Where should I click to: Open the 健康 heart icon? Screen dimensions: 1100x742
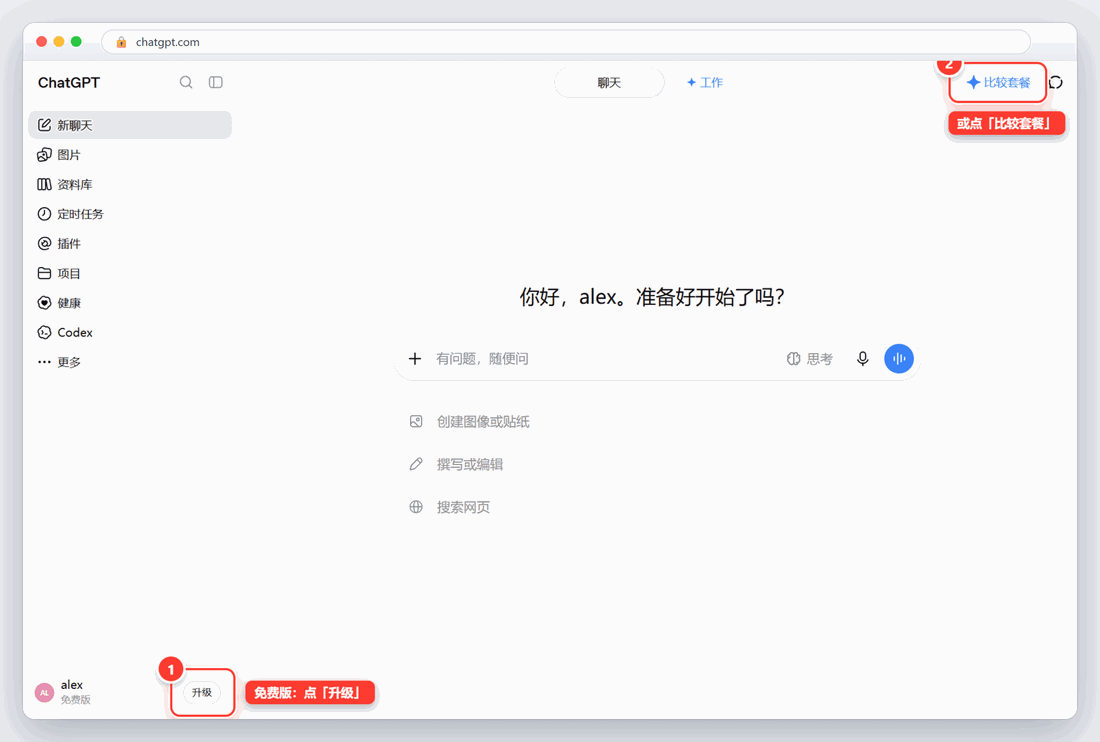(x=44, y=302)
